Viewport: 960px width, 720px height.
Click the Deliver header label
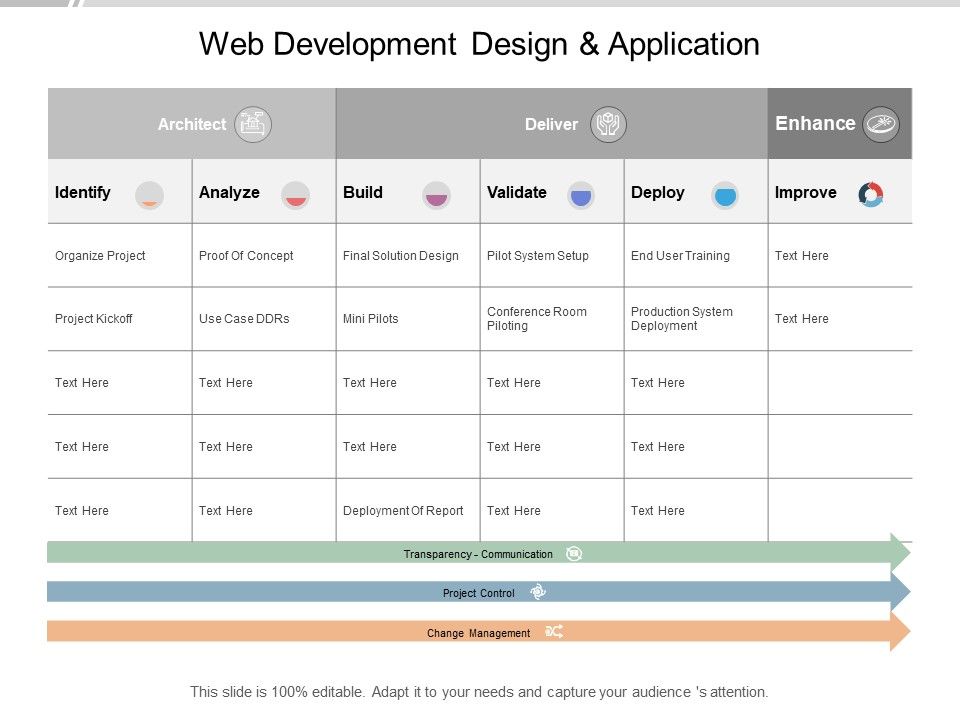[551, 124]
